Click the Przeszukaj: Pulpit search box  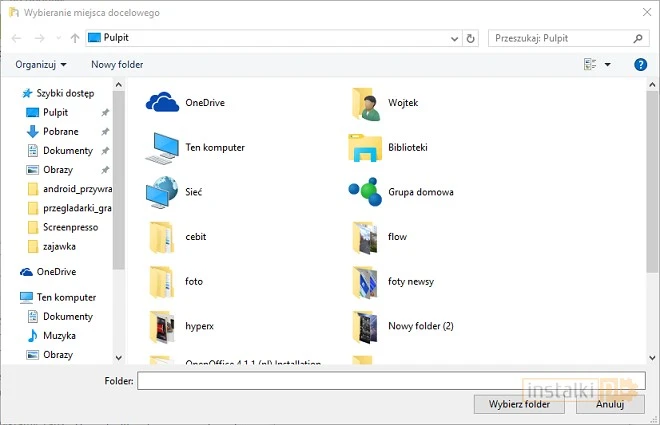coord(564,38)
